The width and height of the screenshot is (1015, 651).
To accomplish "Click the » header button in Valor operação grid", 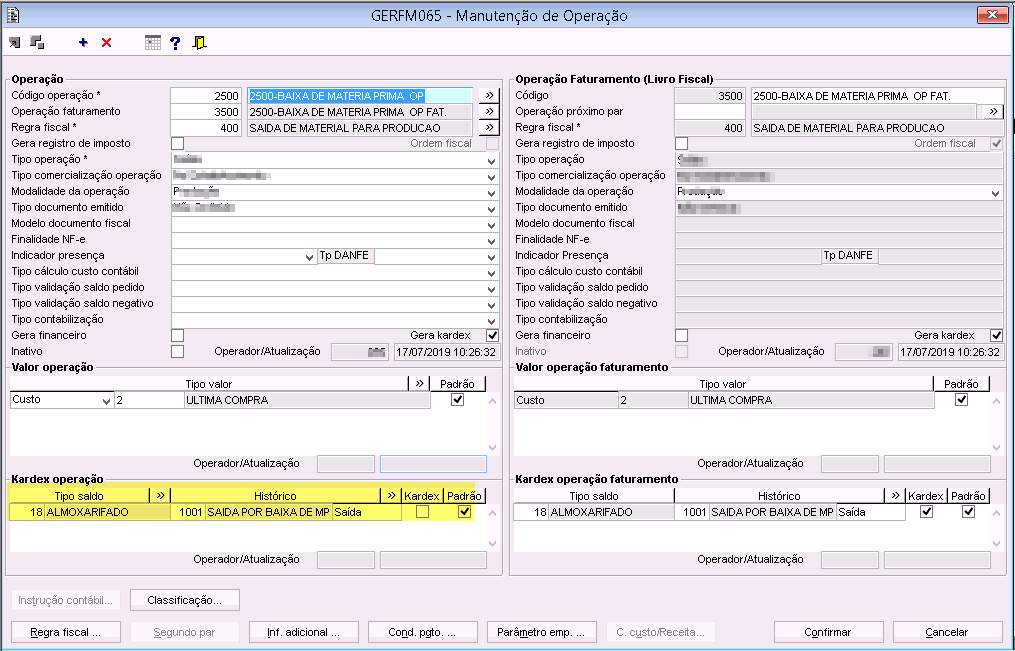I will tap(419, 384).
